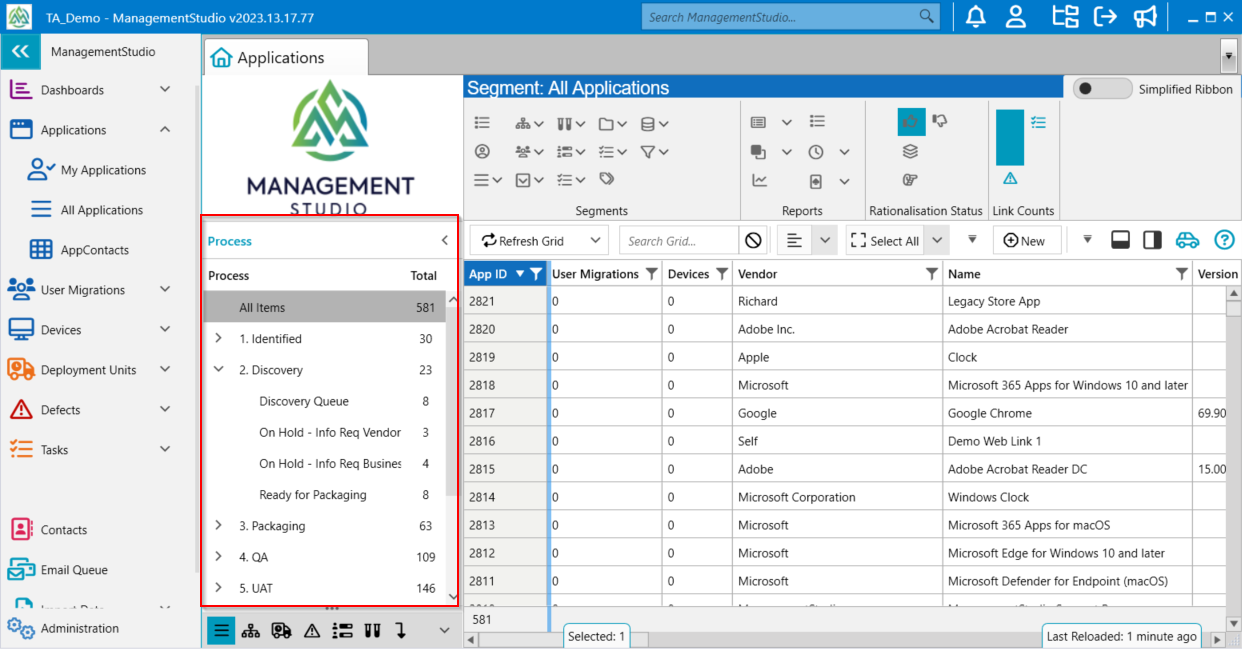Click the logout arrow icon
This screenshot has width=1242, height=649.
[1105, 17]
